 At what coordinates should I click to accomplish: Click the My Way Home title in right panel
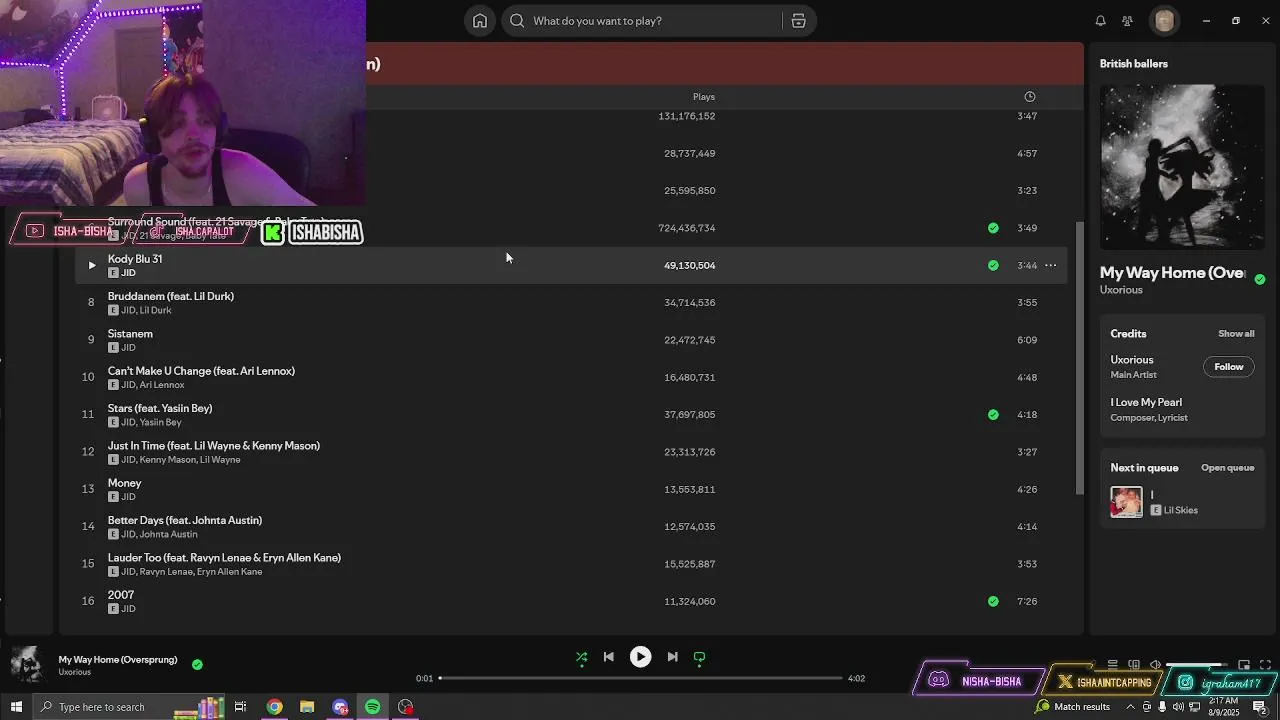(1172, 273)
